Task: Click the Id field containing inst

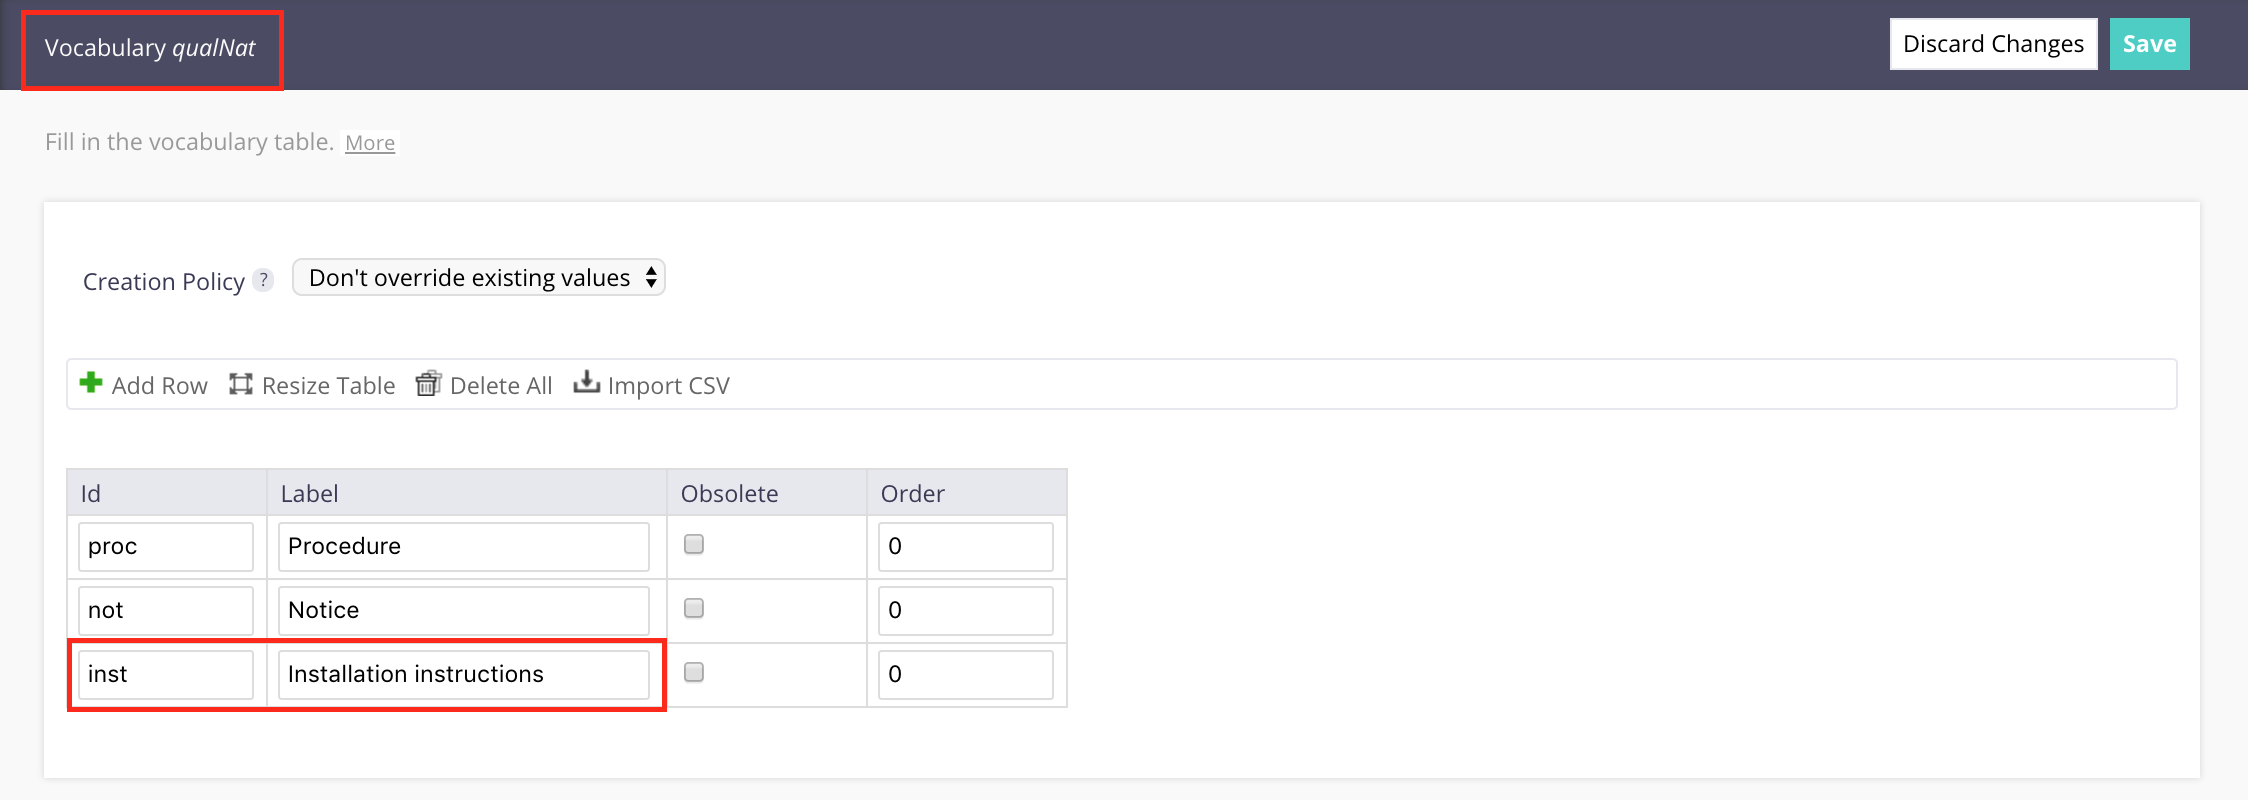Action: [166, 674]
